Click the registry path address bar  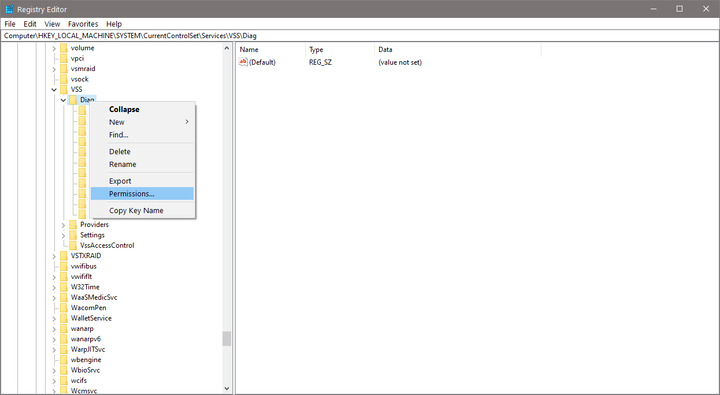tap(360, 36)
